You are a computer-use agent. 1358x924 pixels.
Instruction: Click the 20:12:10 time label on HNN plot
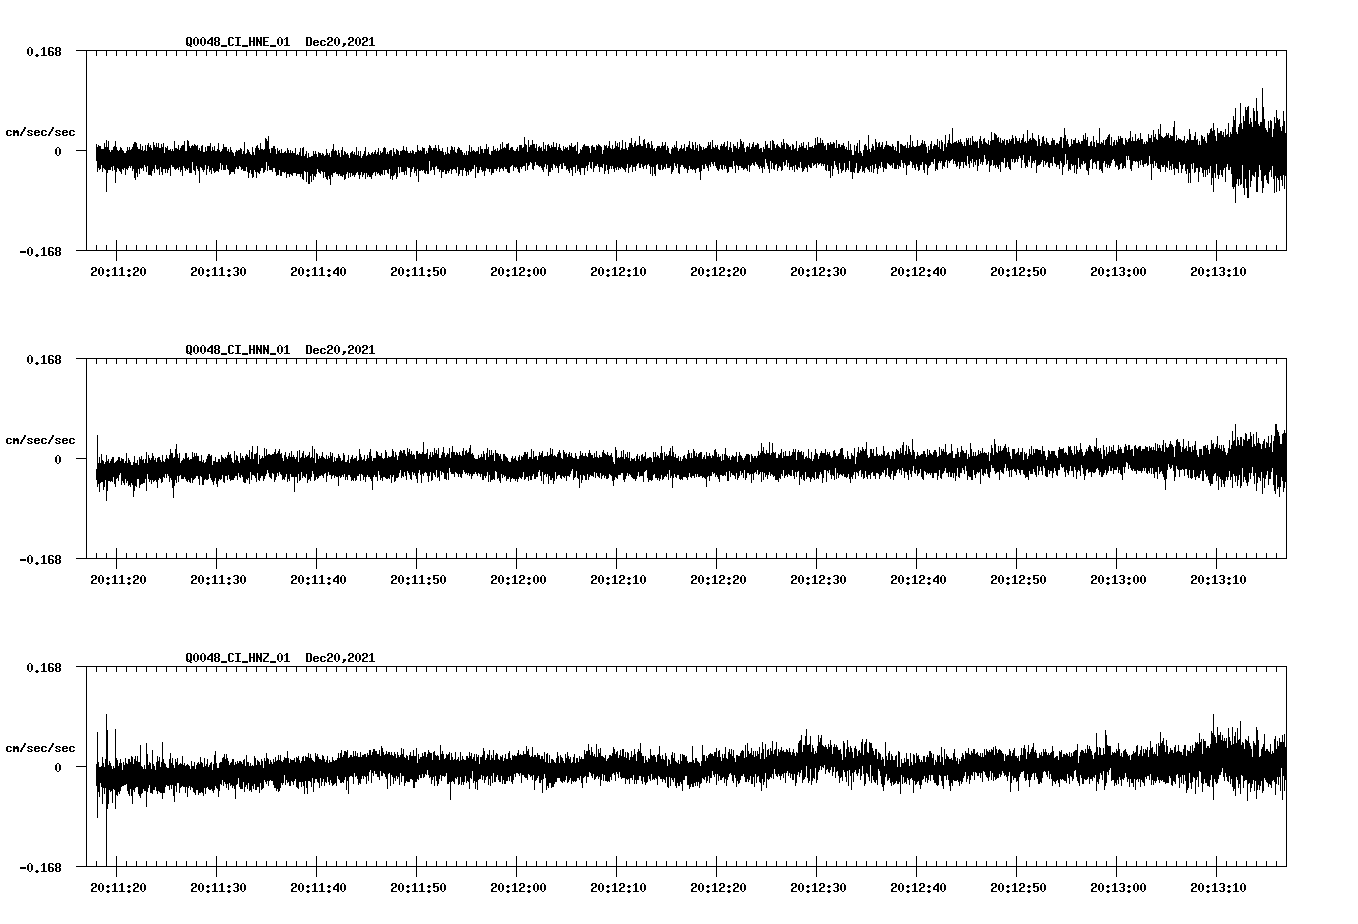pyautogui.click(x=618, y=580)
